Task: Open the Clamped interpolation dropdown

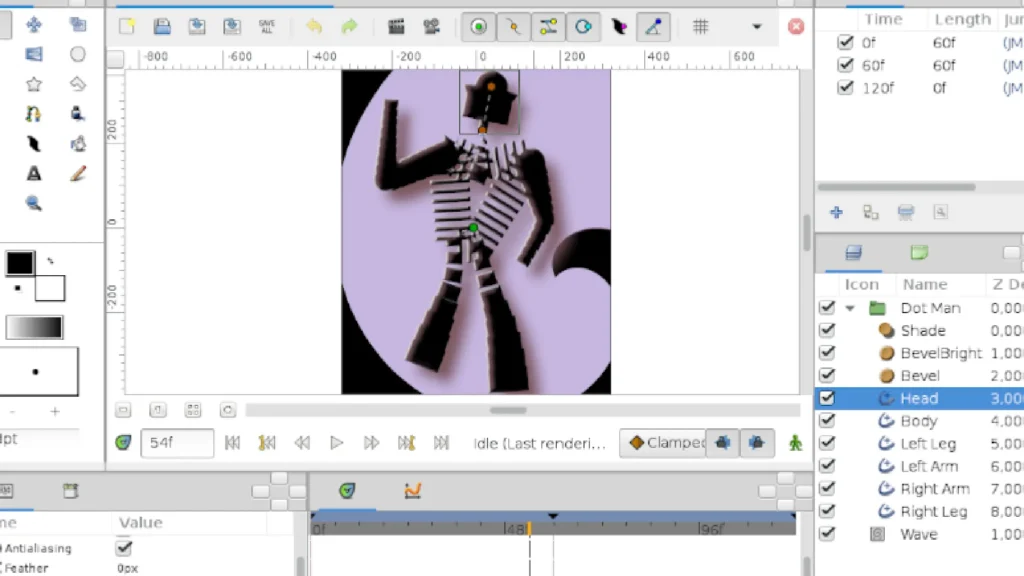Action: [664, 442]
